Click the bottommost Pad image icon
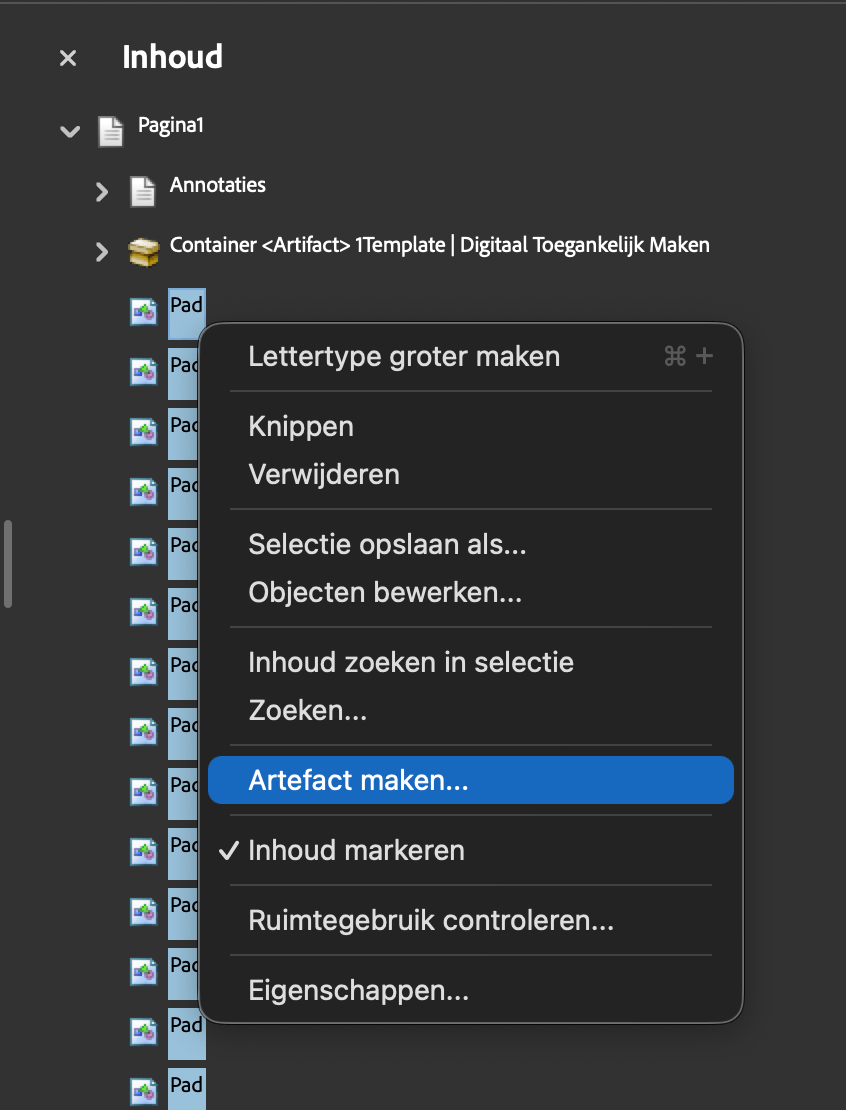This screenshot has width=846, height=1110. click(x=143, y=1092)
